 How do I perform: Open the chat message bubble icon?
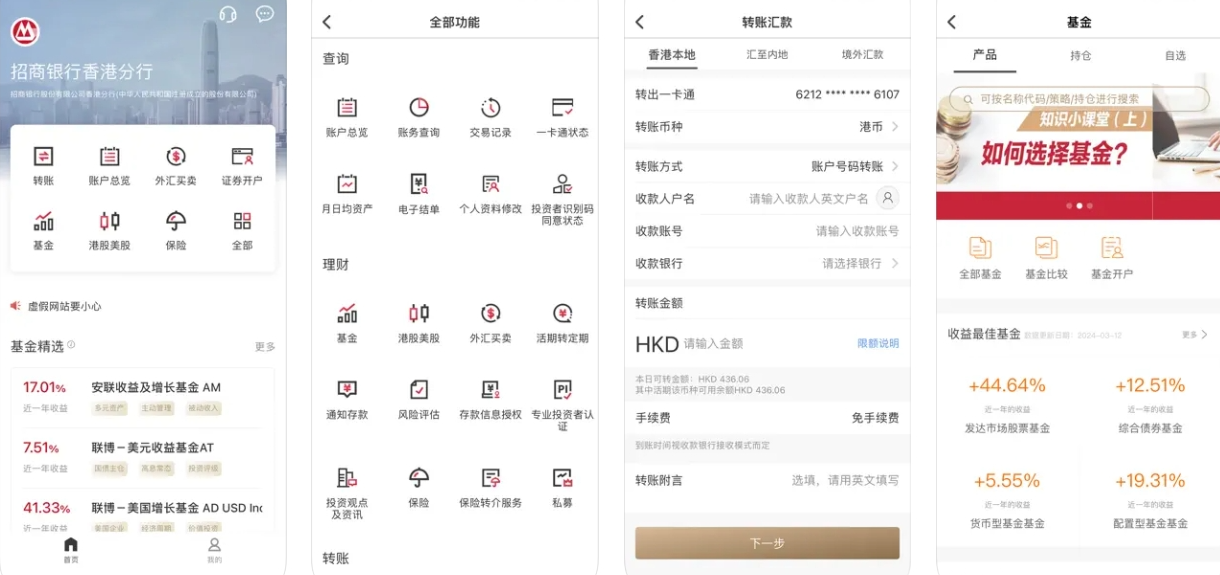[x=264, y=14]
